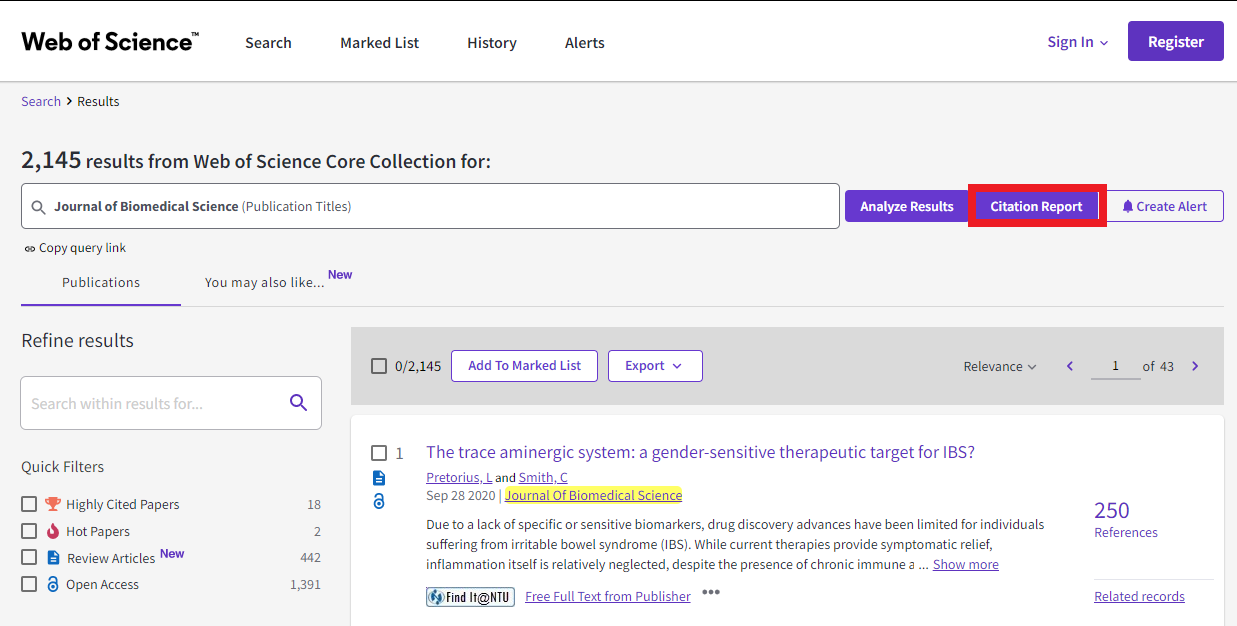This screenshot has height=626, width=1237.
Task: Click the Register button
Action: [1176, 41]
